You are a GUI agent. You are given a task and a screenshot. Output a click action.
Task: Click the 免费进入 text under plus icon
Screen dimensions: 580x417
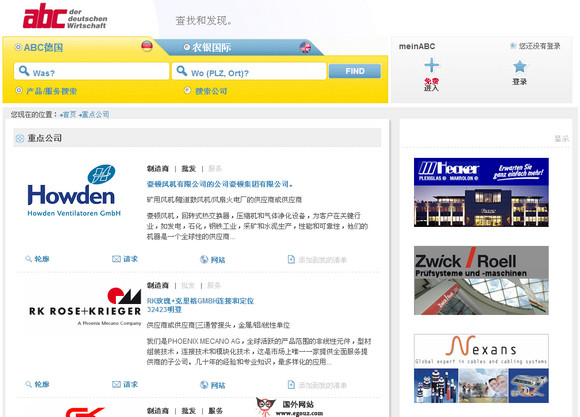431,85
